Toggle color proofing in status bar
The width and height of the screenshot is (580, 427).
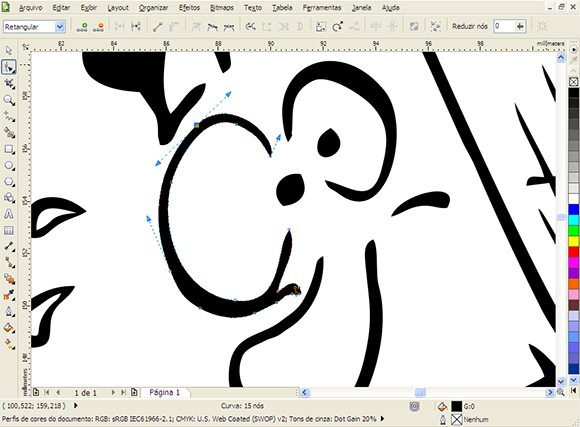[x=415, y=406]
